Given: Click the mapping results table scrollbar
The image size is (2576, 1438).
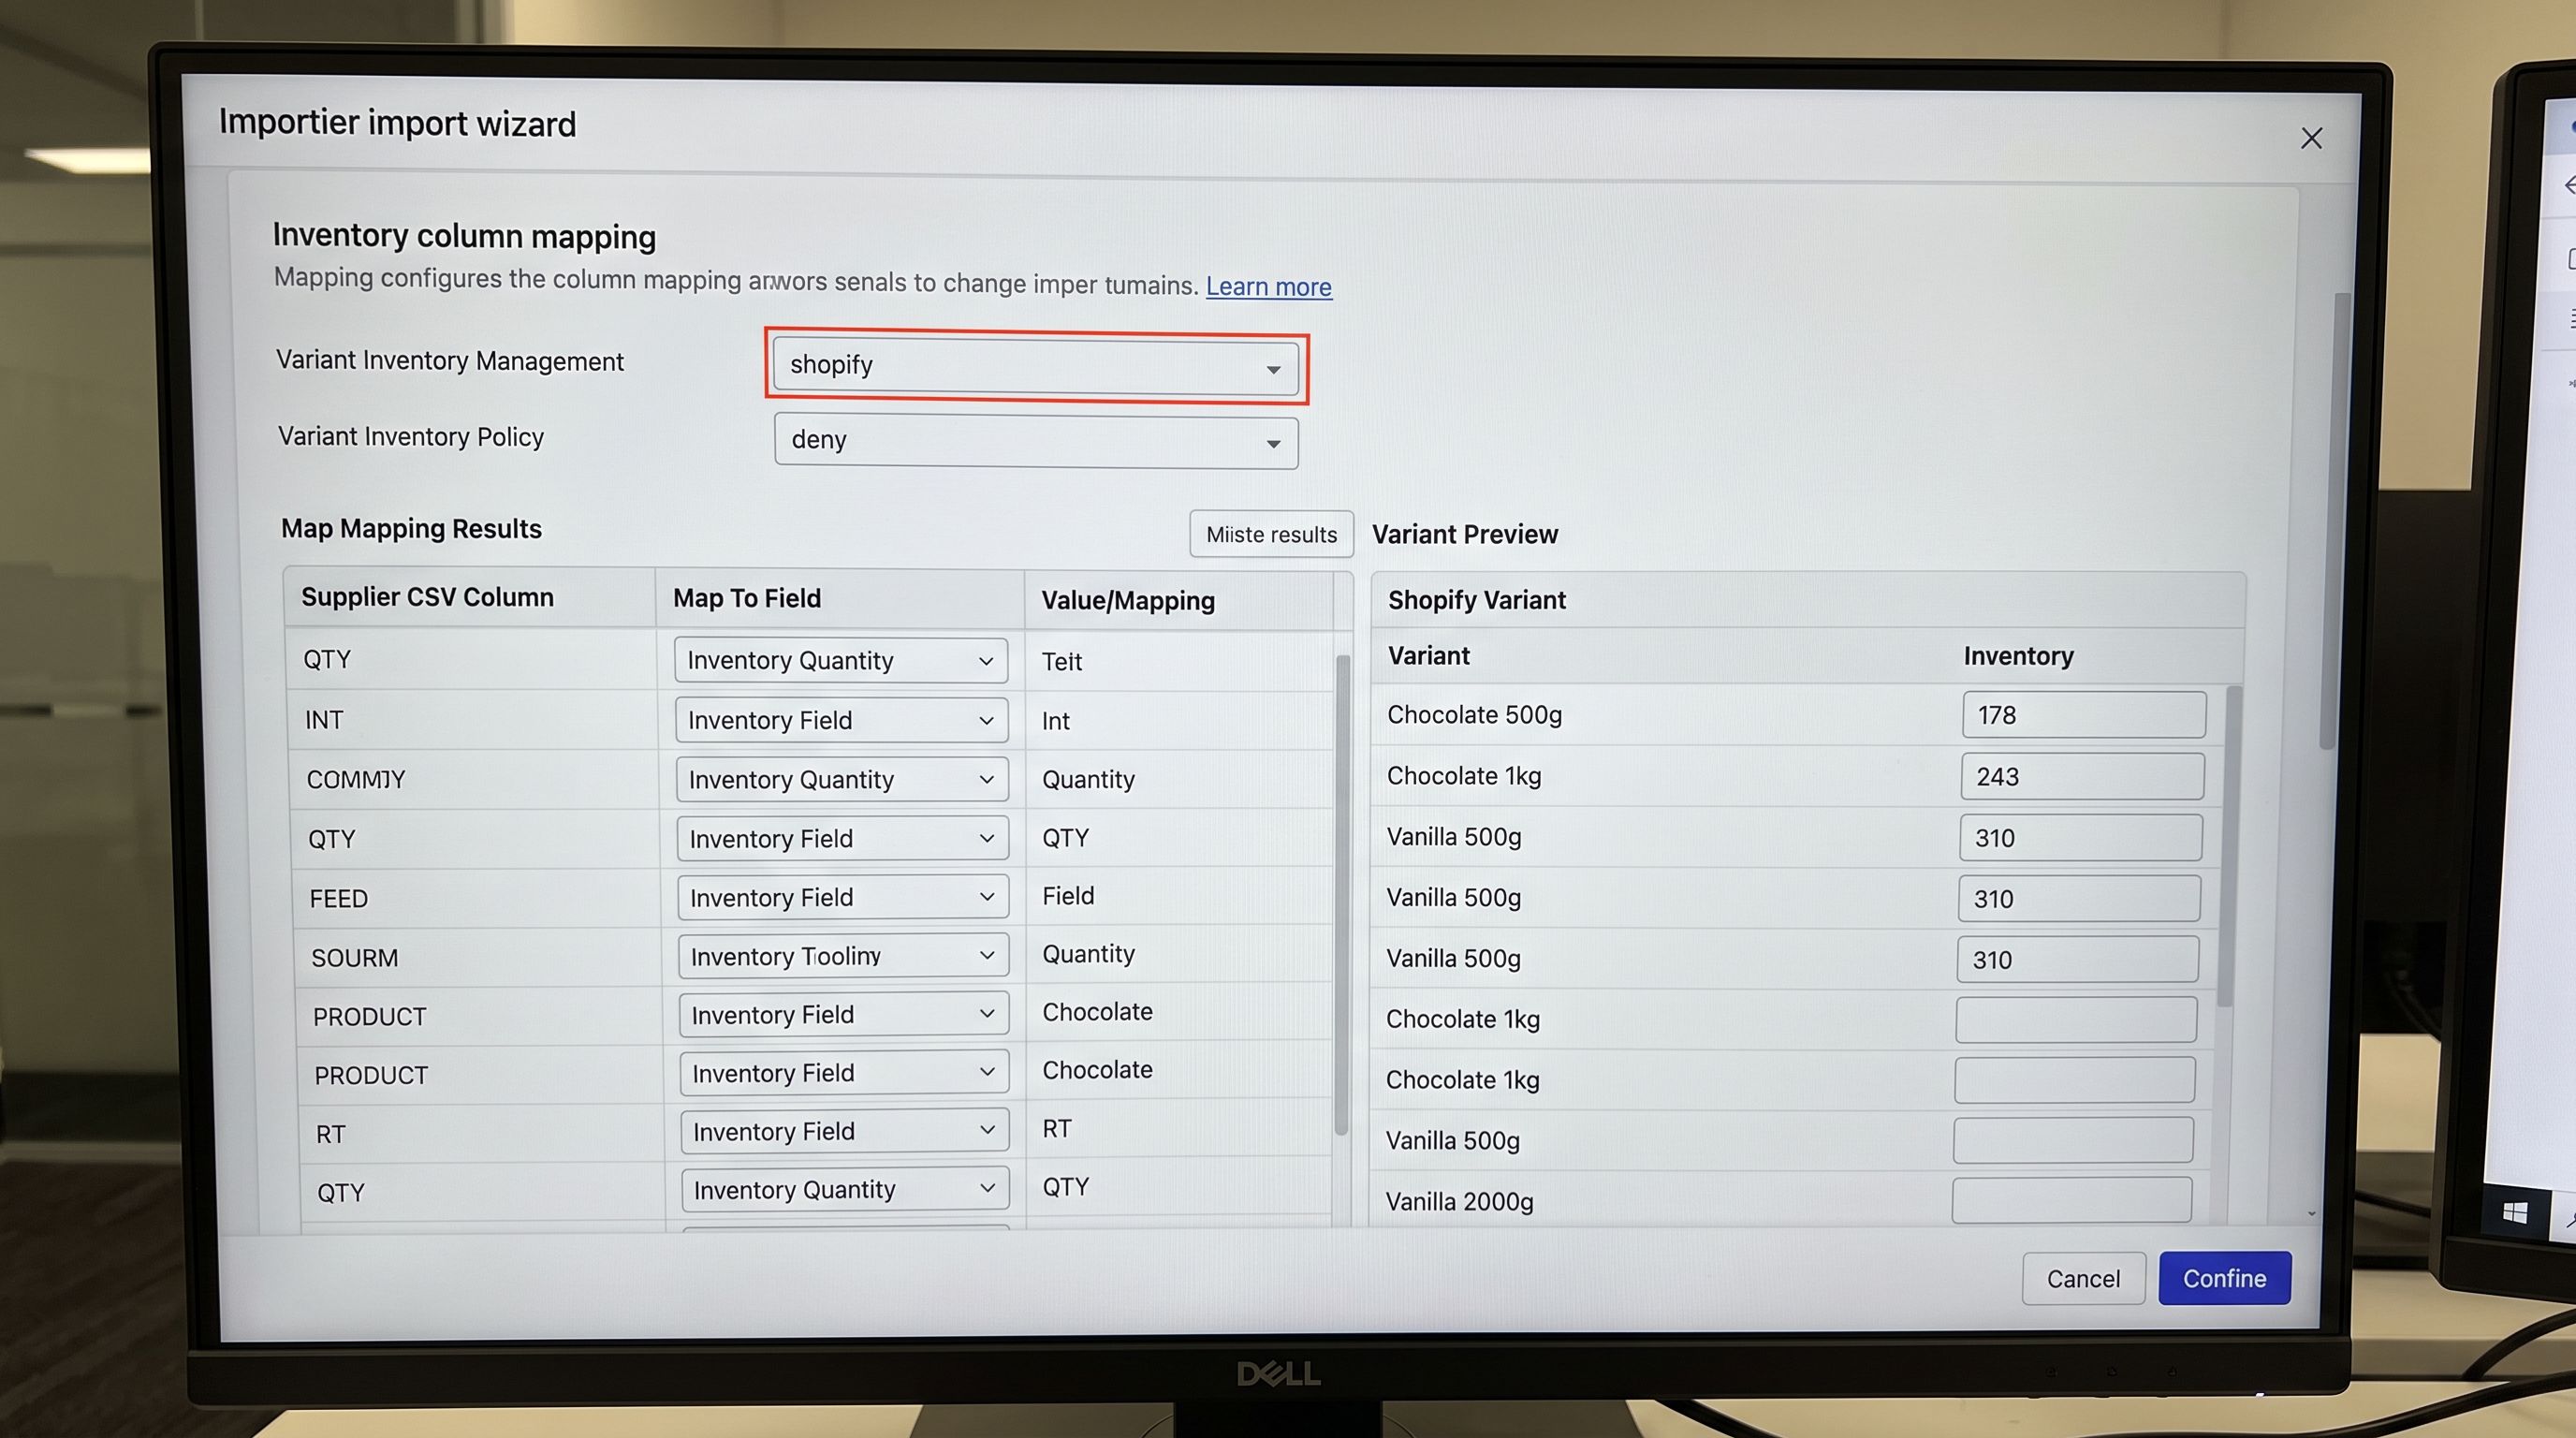Looking at the screenshot, I should click(x=1342, y=895).
